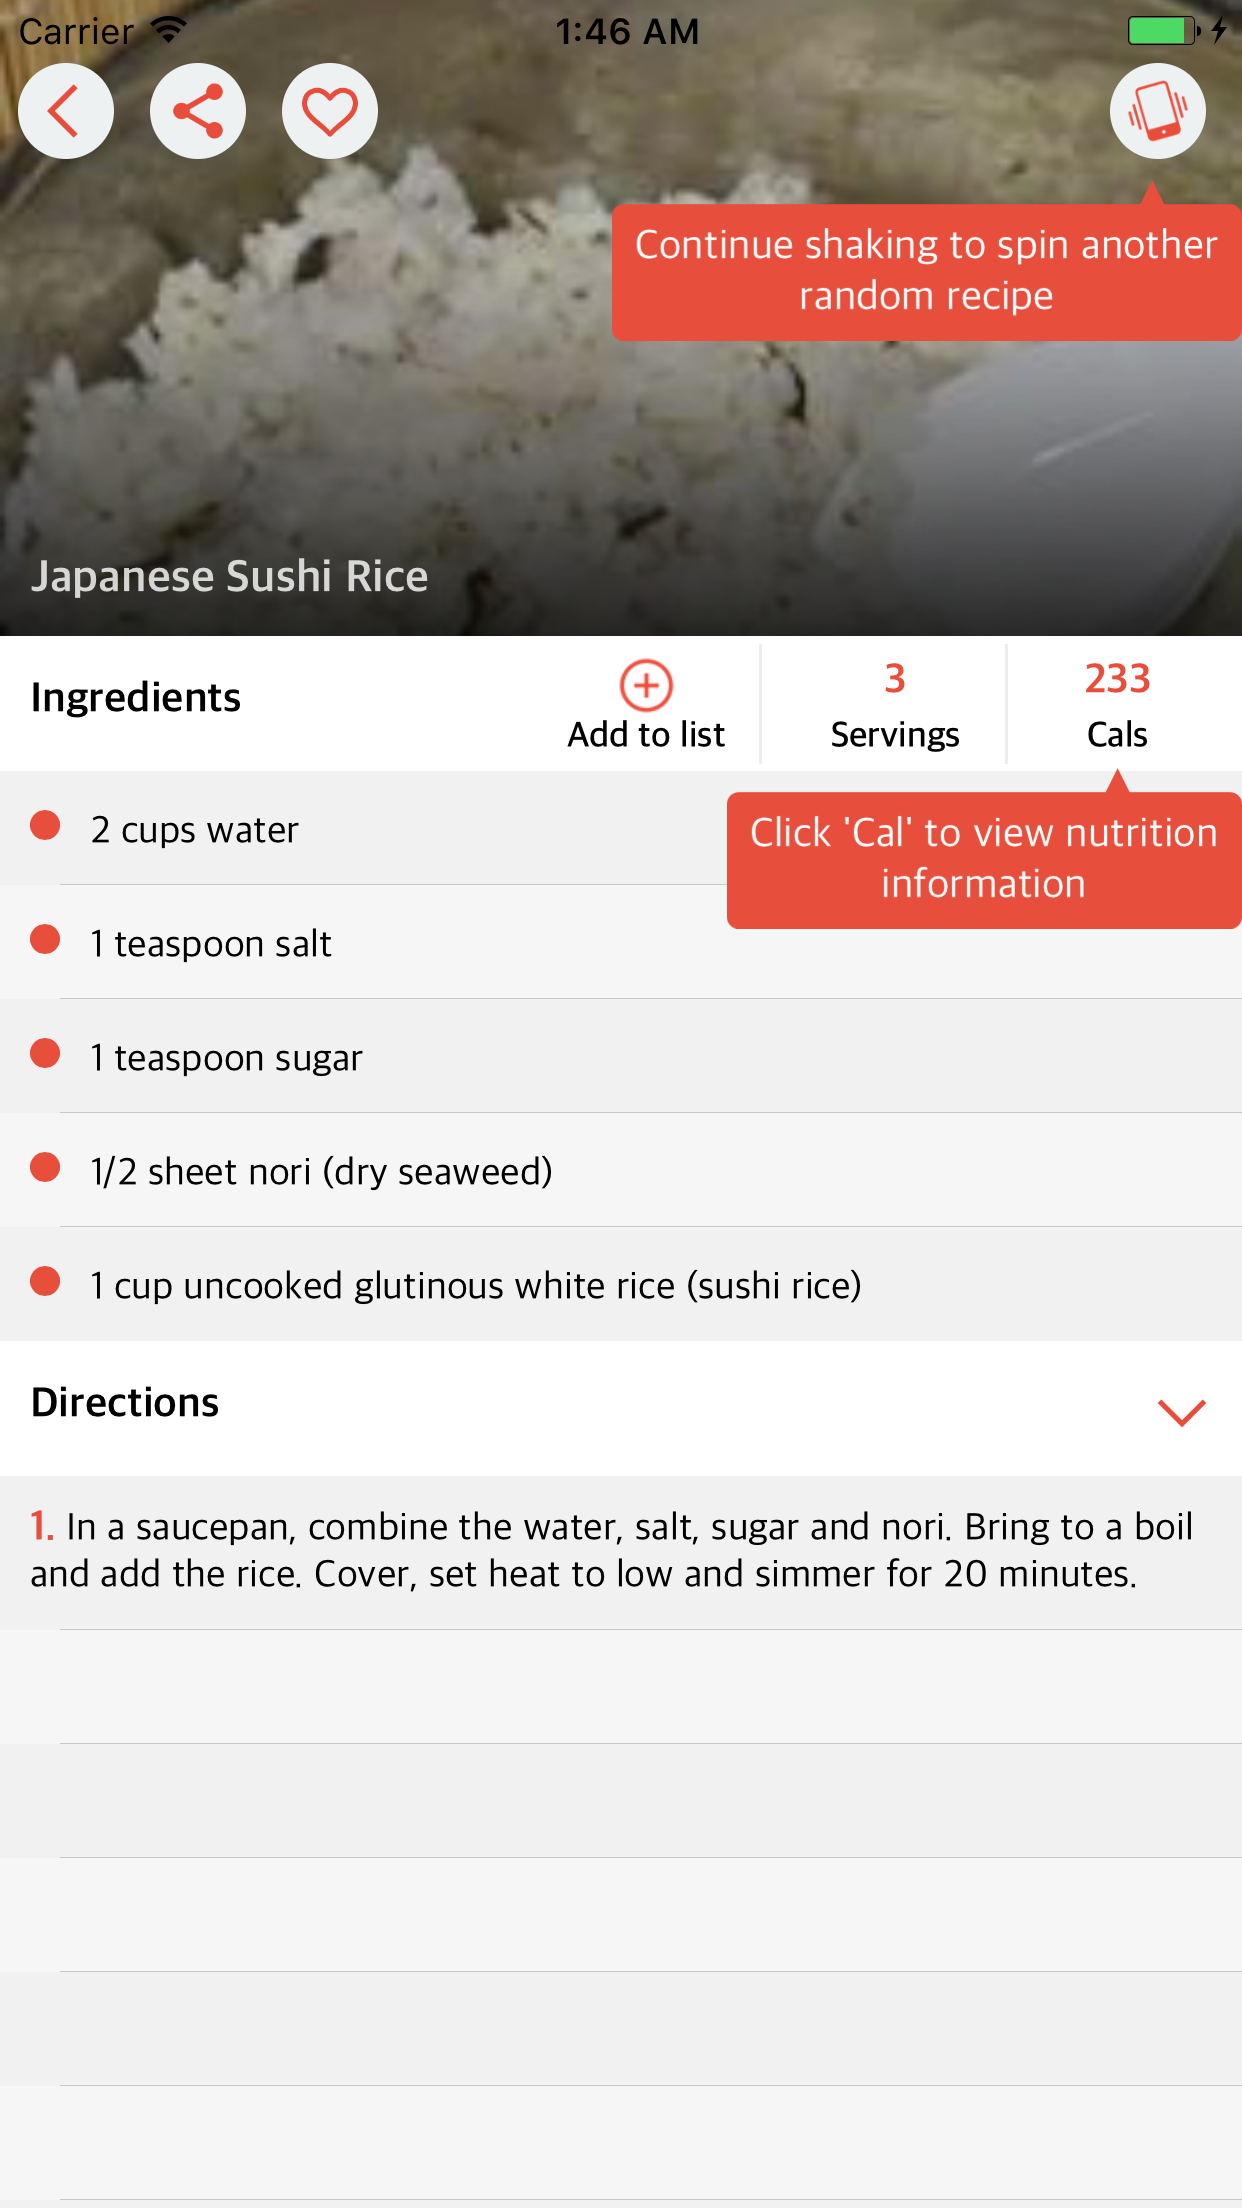Viewport: 1242px width, 2208px height.
Task: View nutrition via 233 Cals
Action: [1117, 705]
